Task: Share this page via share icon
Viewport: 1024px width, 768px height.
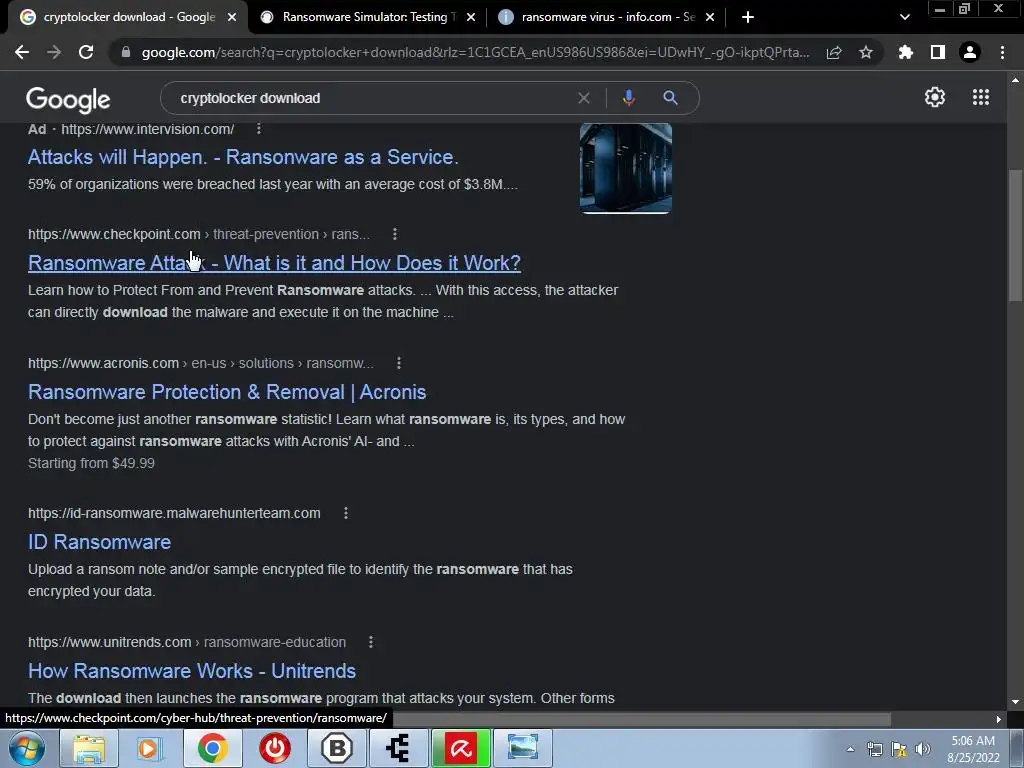Action: click(834, 52)
